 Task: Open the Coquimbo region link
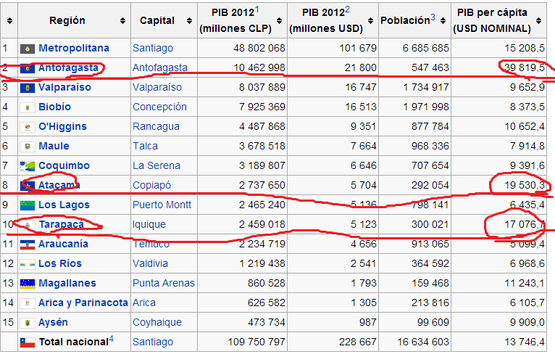64,166
